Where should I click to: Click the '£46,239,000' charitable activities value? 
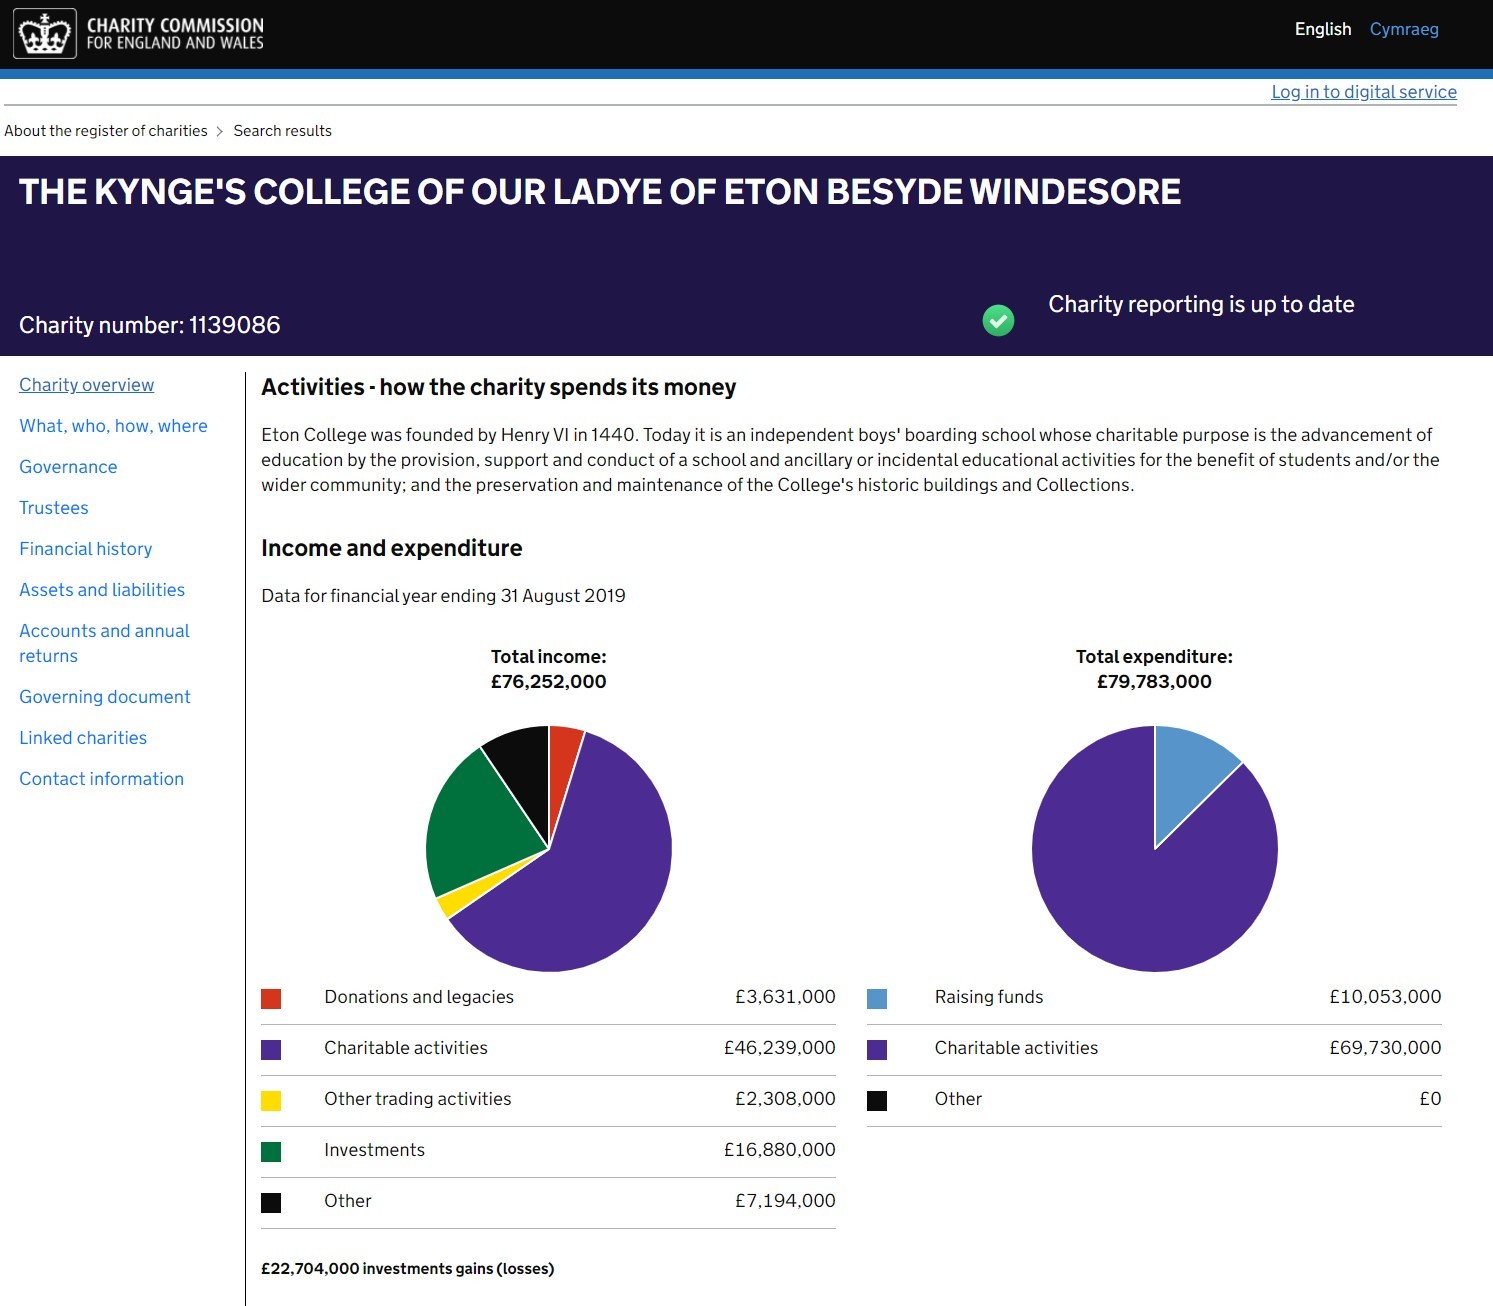pos(780,1048)
